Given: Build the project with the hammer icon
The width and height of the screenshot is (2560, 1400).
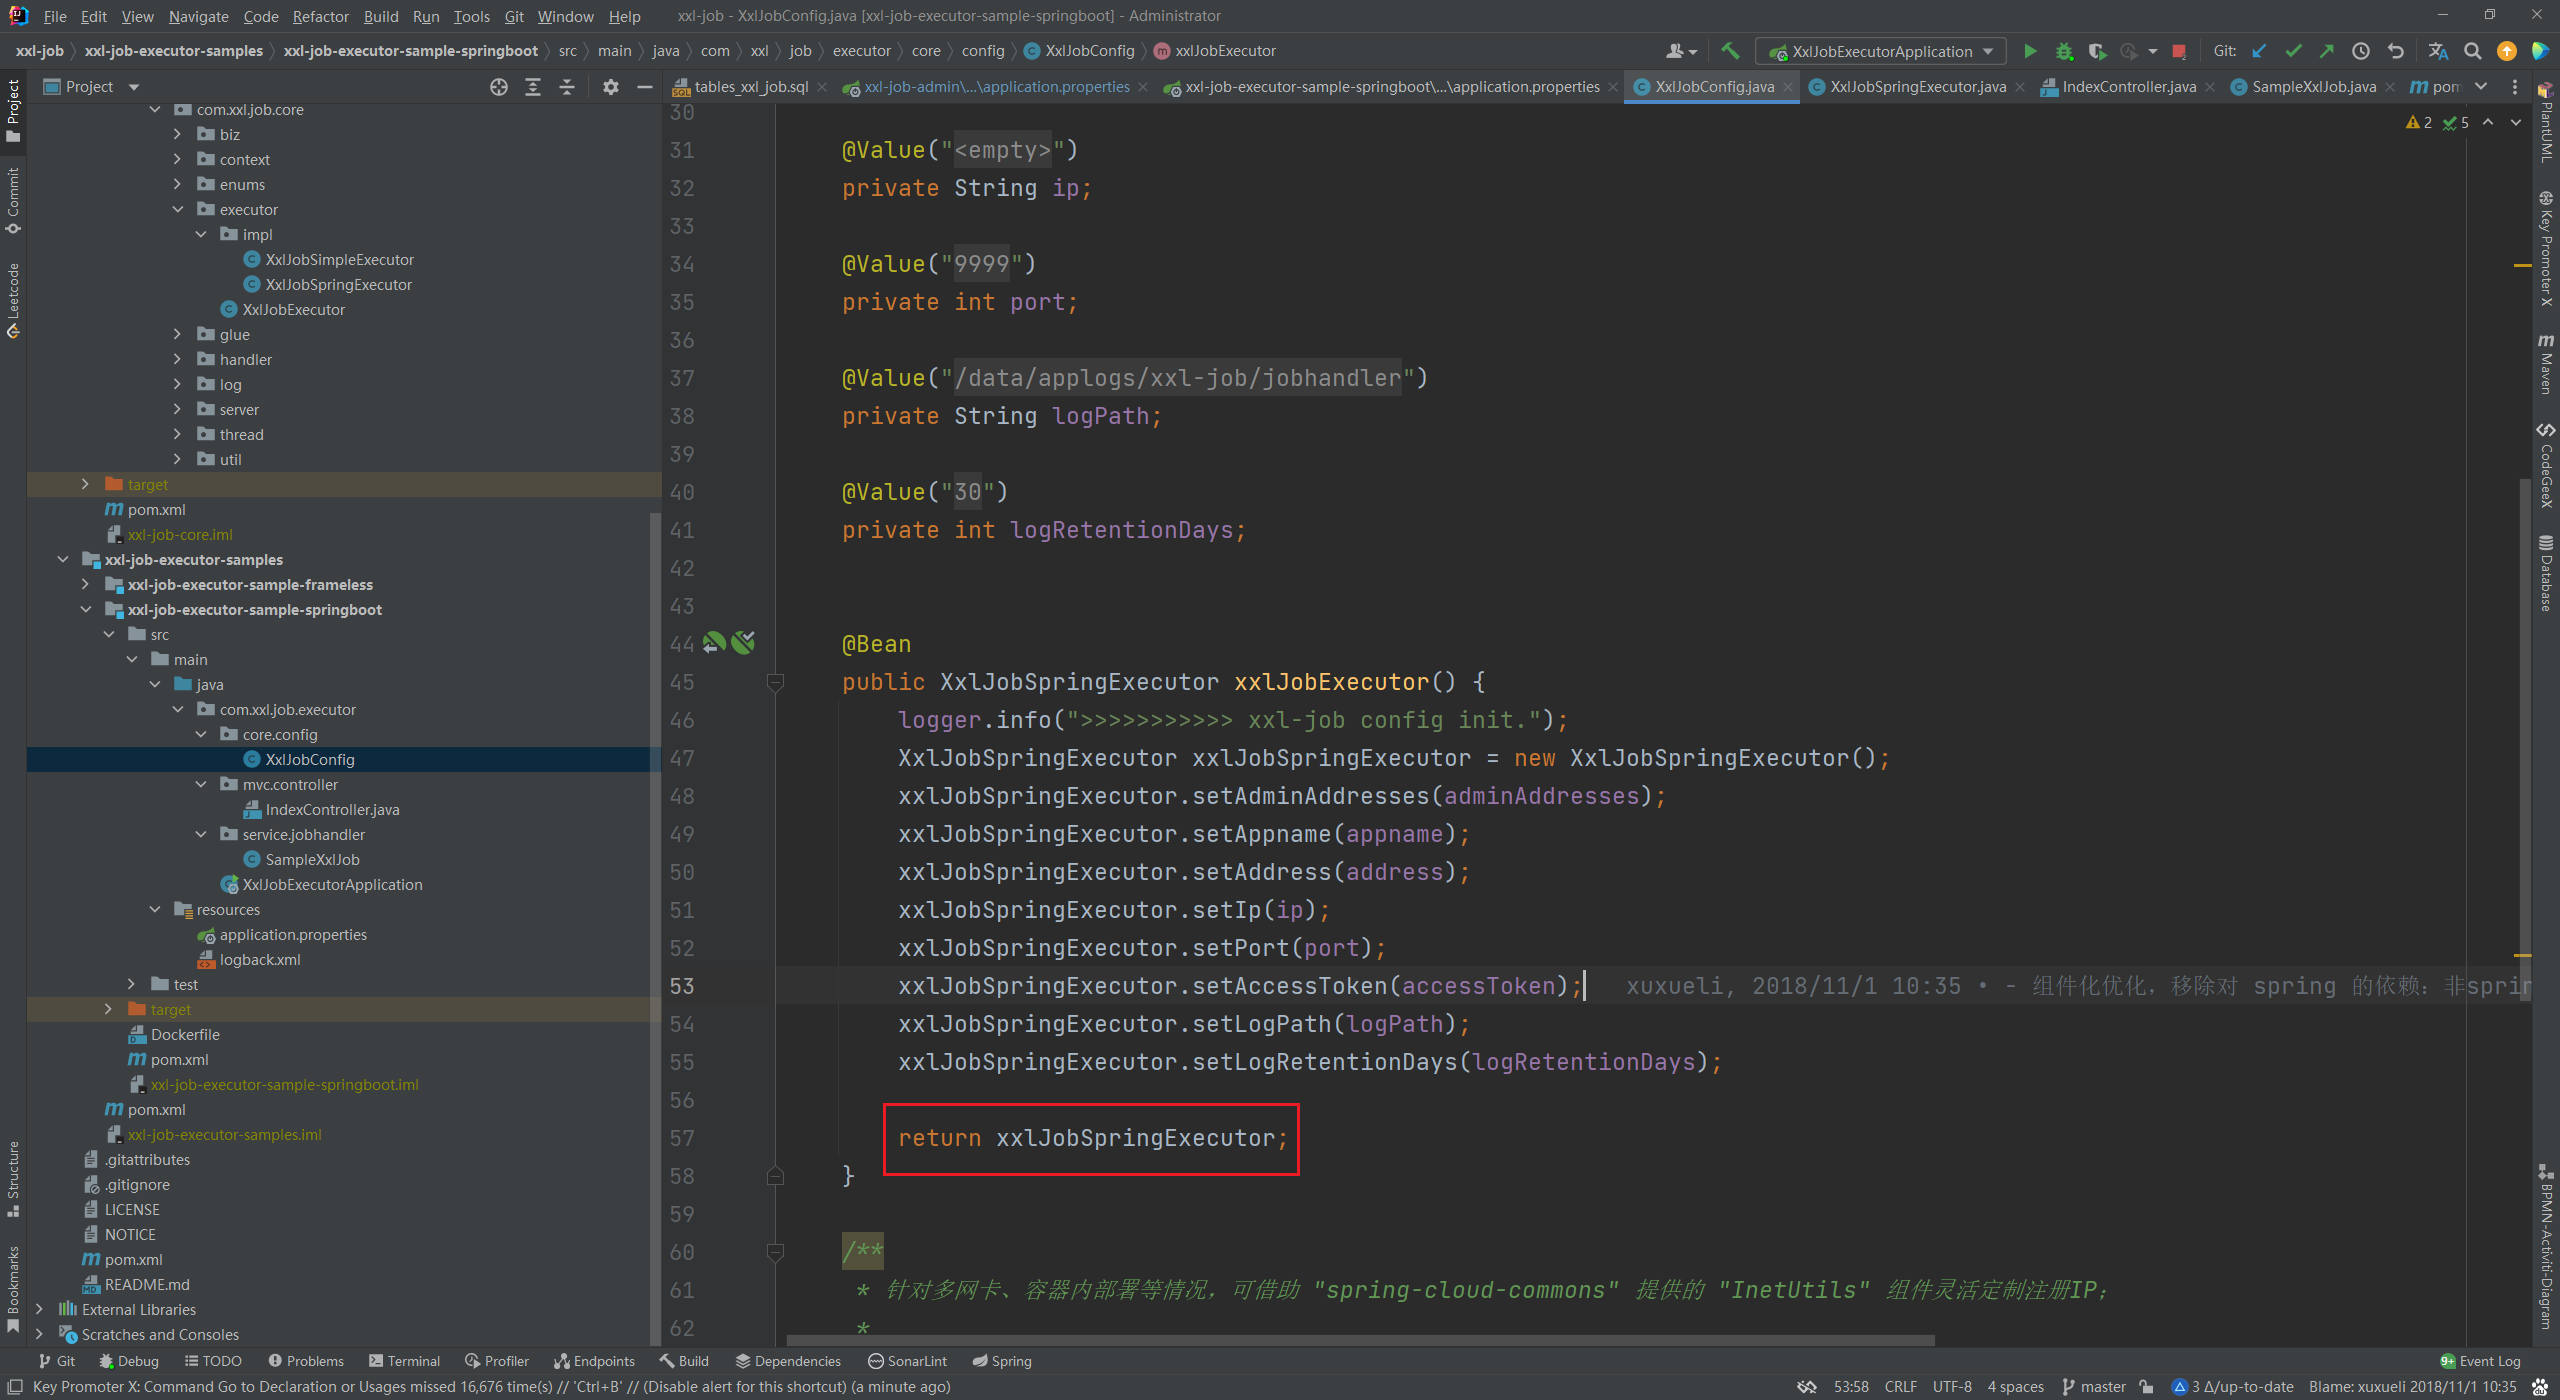Looking at the screenshot, I should click(x=1730, y=51).
